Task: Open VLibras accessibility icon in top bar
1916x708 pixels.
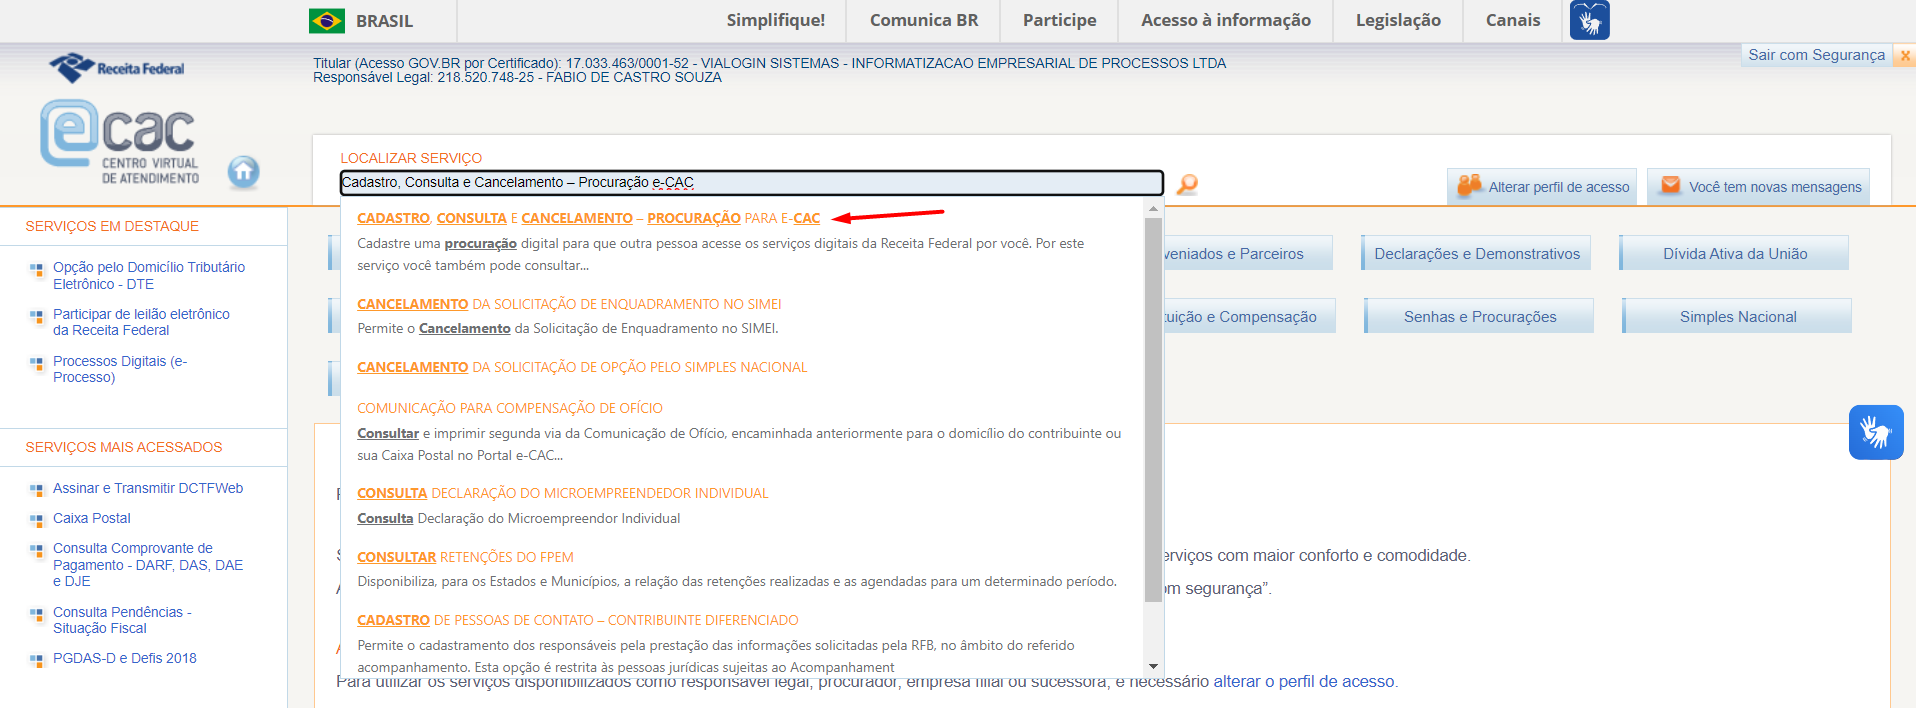Action: pyautogui.click(x=1589, y=20)
